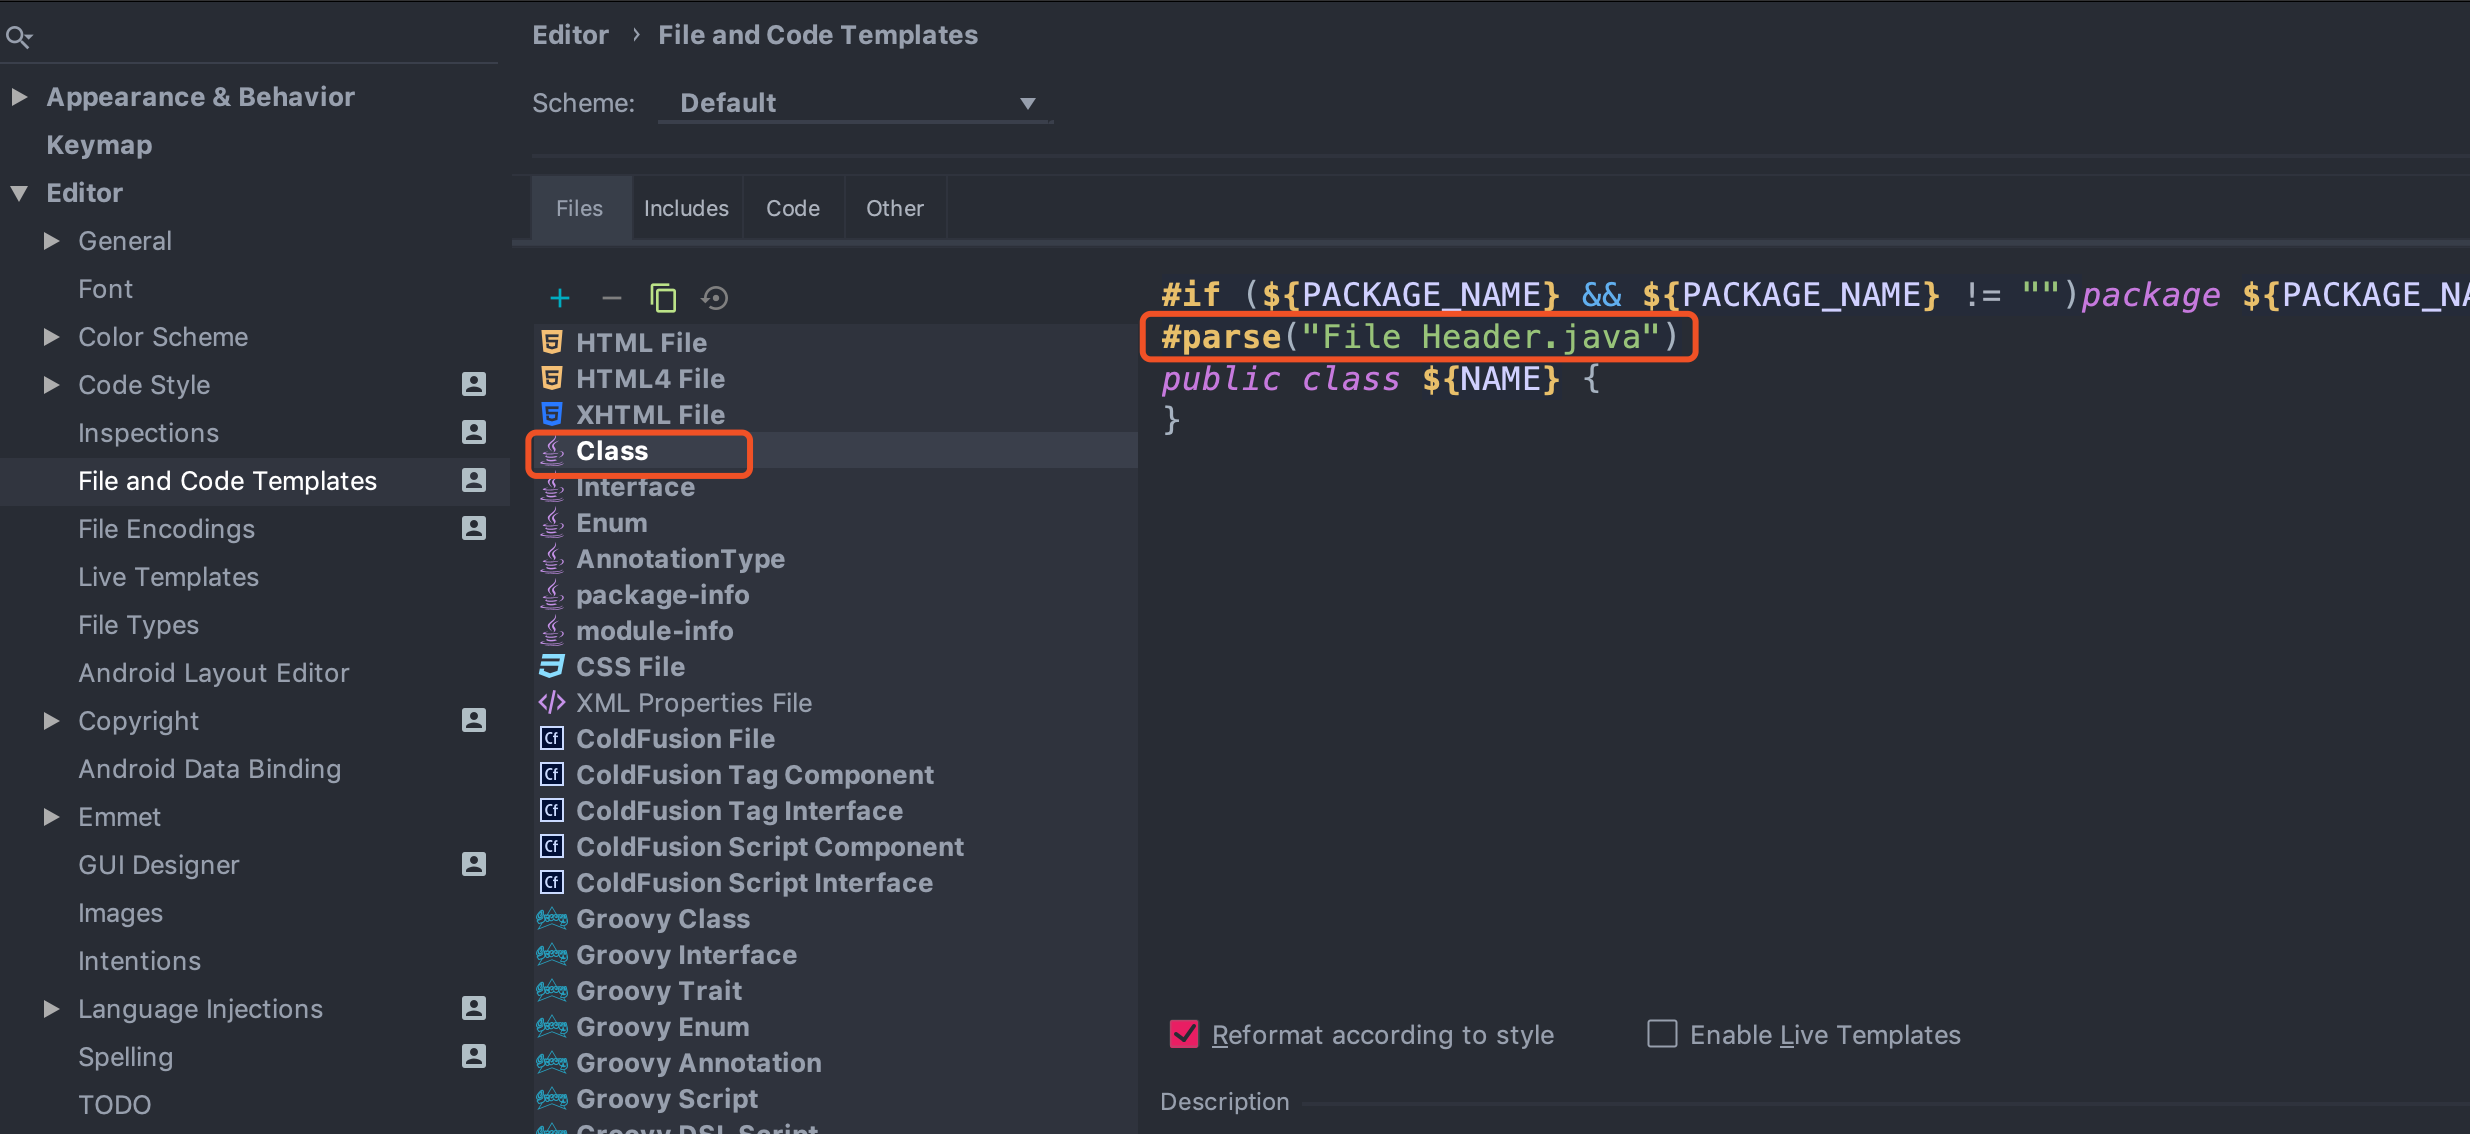Click the minus Remove Template icon

click(612, 298)
